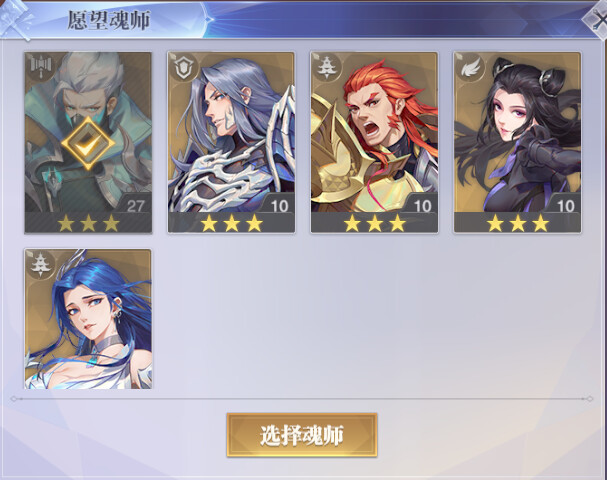Click the tower class icon on red-haired card
The image size is (607, 480).
pos(327,69)
